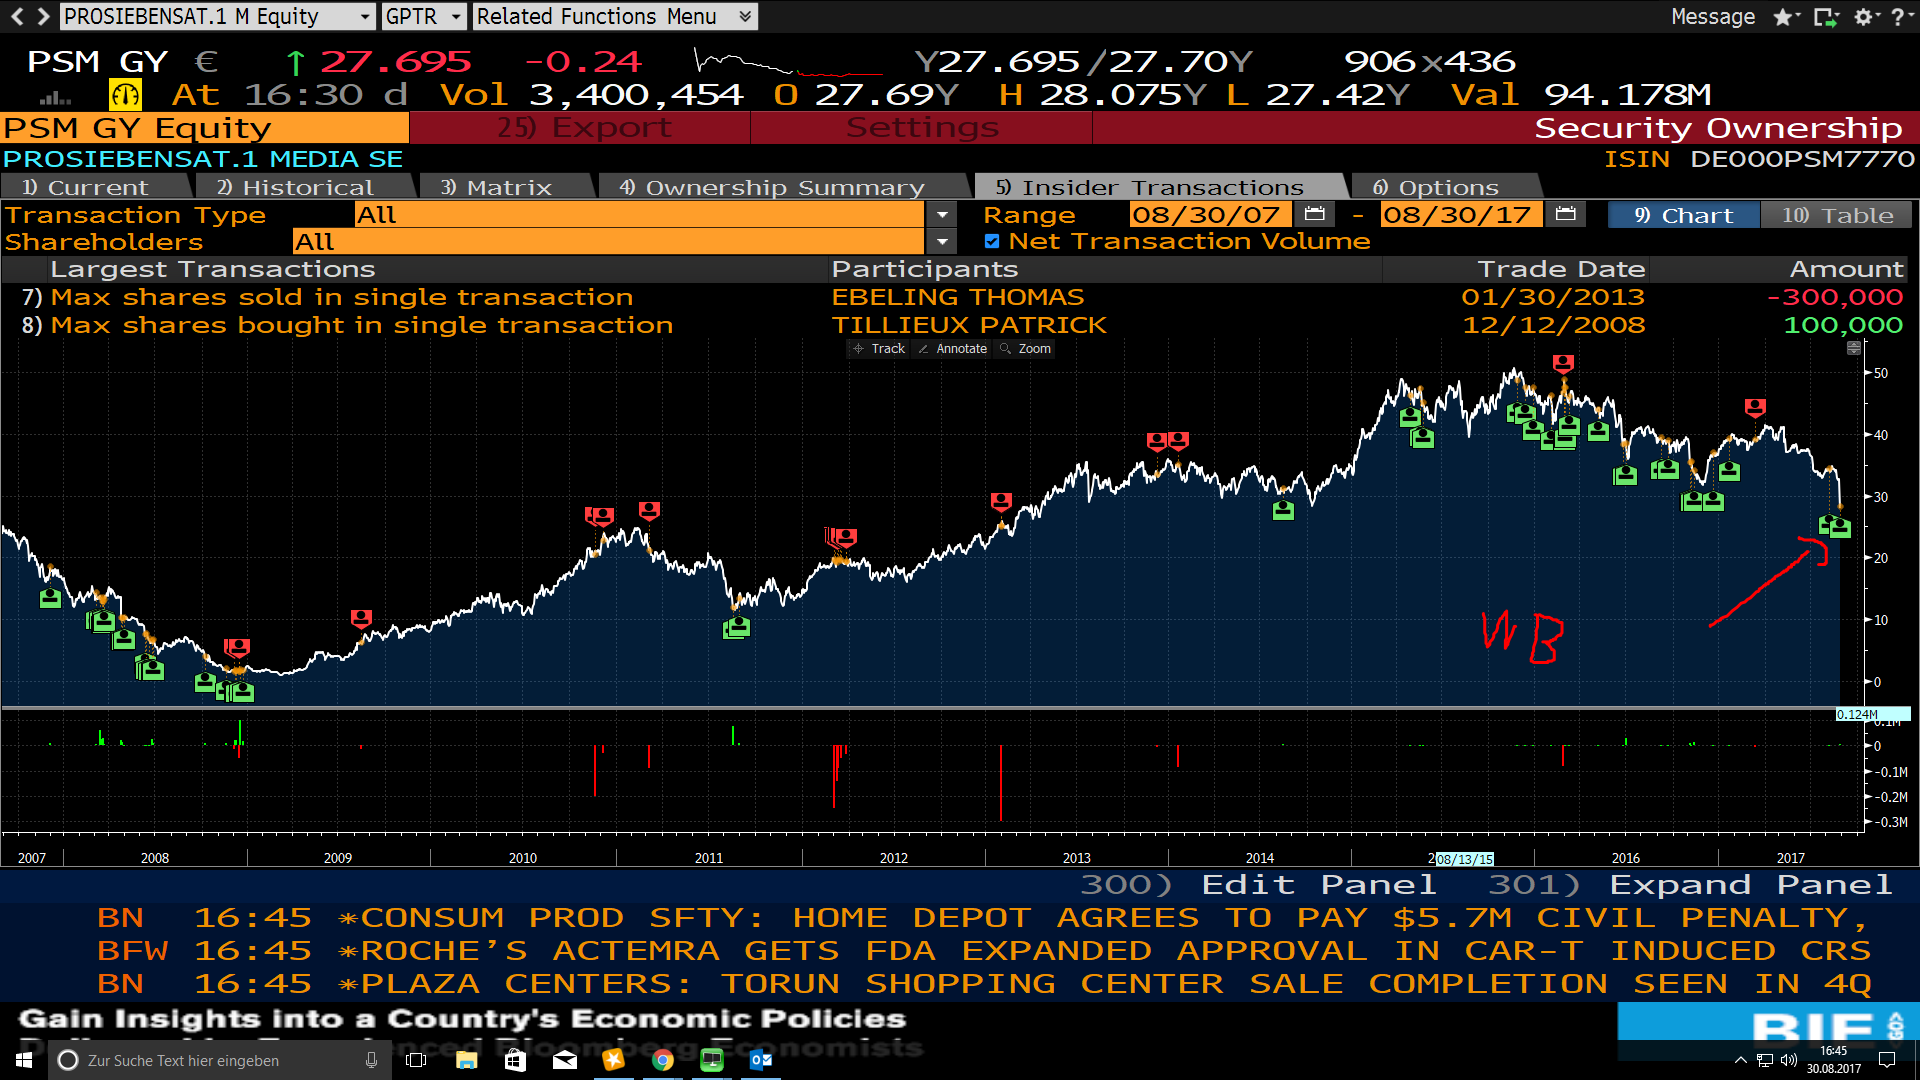Open end date calendar picker
This screenshot has width=1920, height=1080.
pyautogui.click(x=1565, y=214)
